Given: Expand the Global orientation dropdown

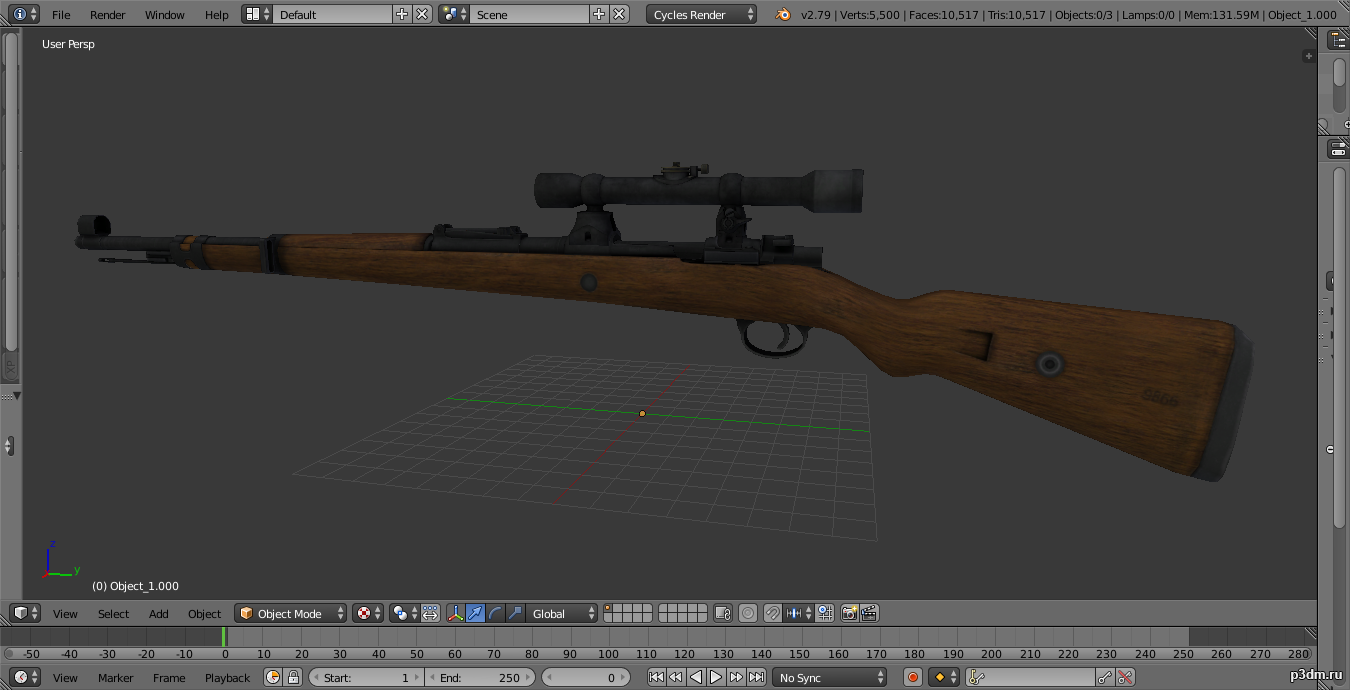Looking at the screenshot, I should (563, 613).
